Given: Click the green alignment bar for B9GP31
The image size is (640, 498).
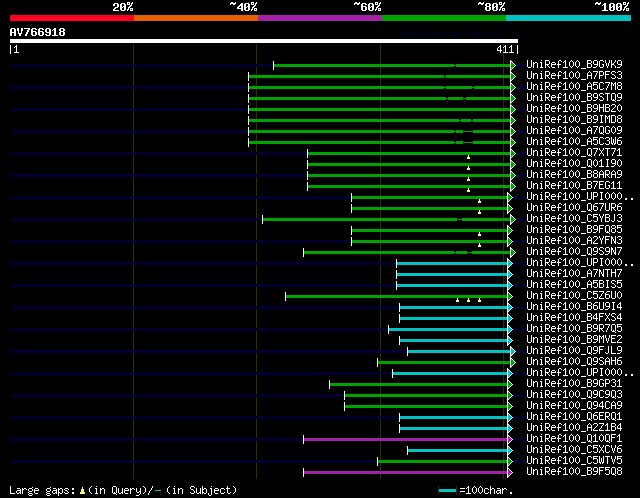Looking at the screenshot, I should click(418, 385).
